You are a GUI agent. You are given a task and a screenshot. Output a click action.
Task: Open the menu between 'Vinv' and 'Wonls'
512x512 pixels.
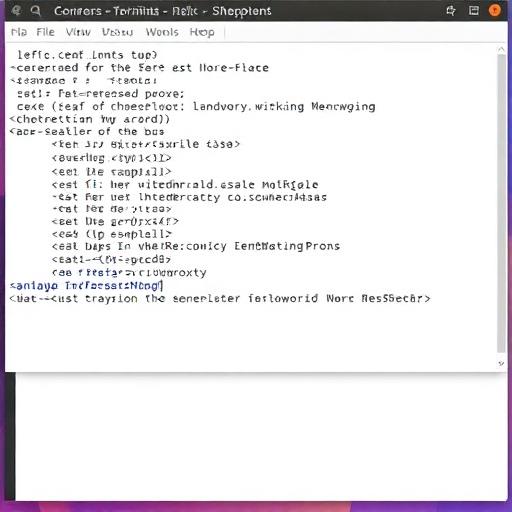117,32
